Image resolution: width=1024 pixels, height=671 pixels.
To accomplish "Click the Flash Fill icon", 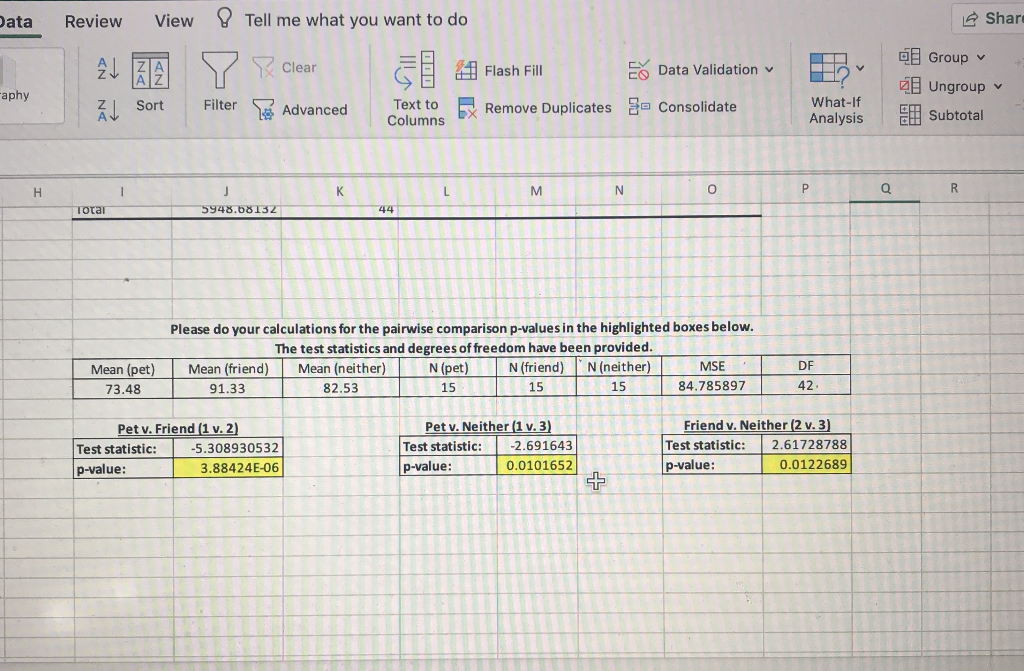I will 466,70.
